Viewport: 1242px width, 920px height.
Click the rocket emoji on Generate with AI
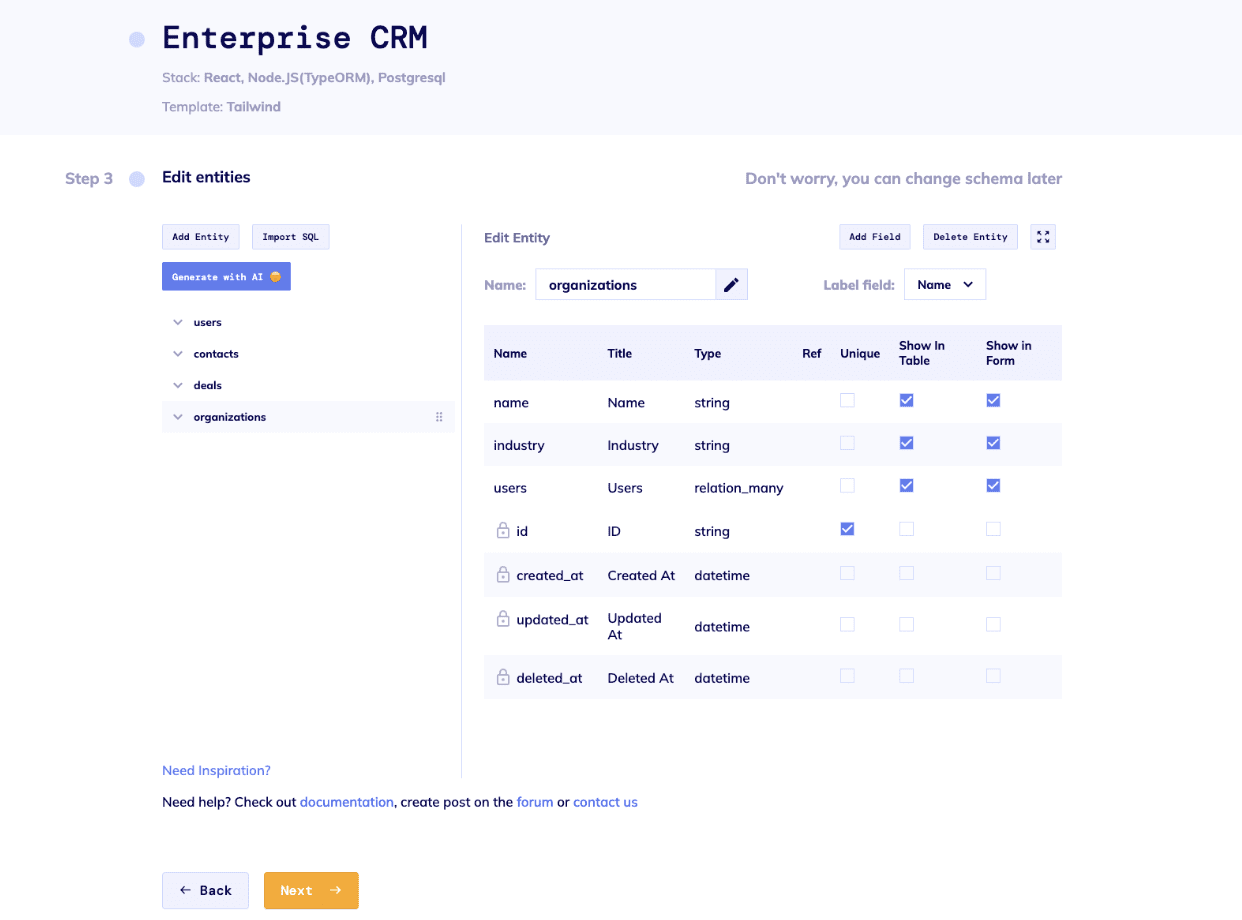click(274, 276)
